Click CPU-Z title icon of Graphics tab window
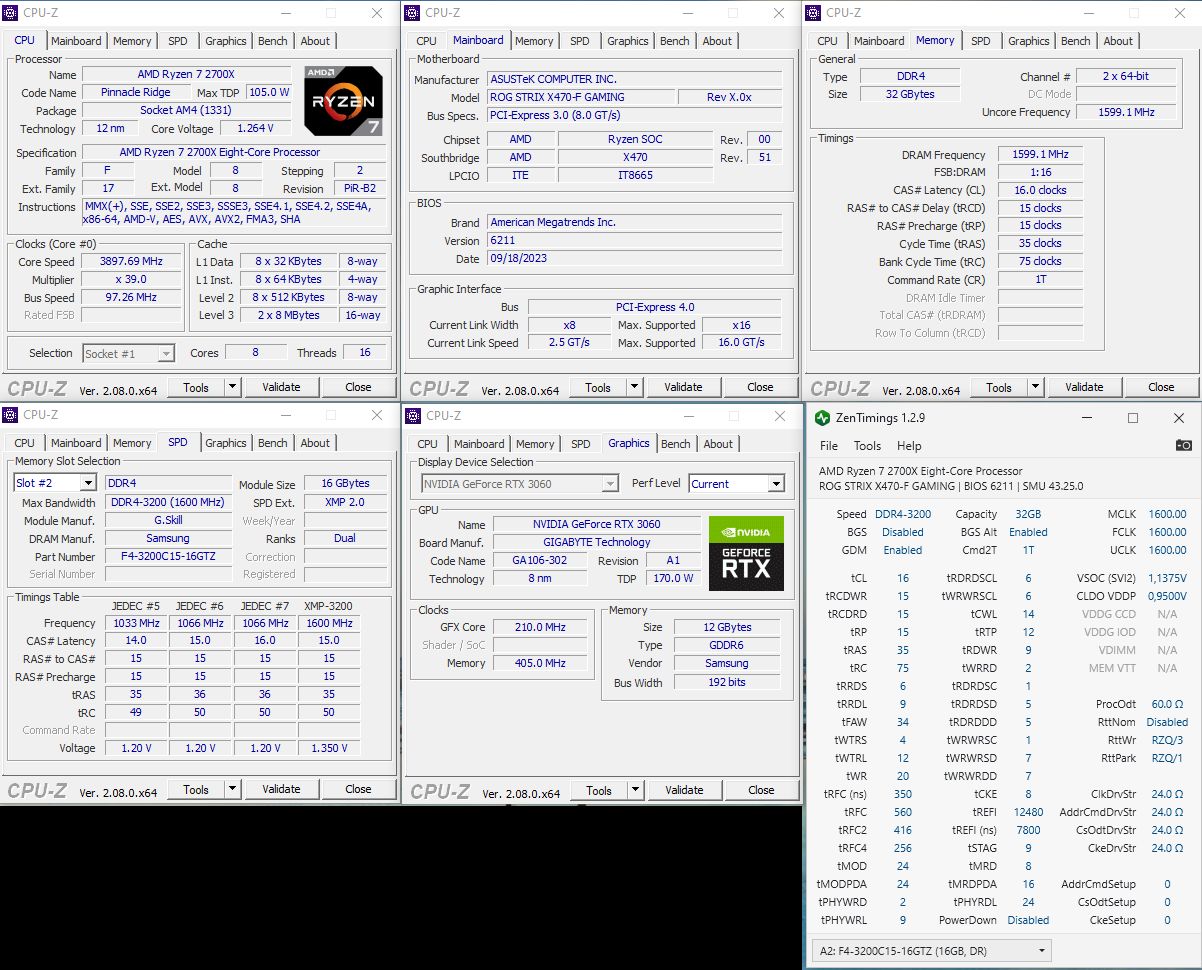1202x970 pixels. [413, 416]
